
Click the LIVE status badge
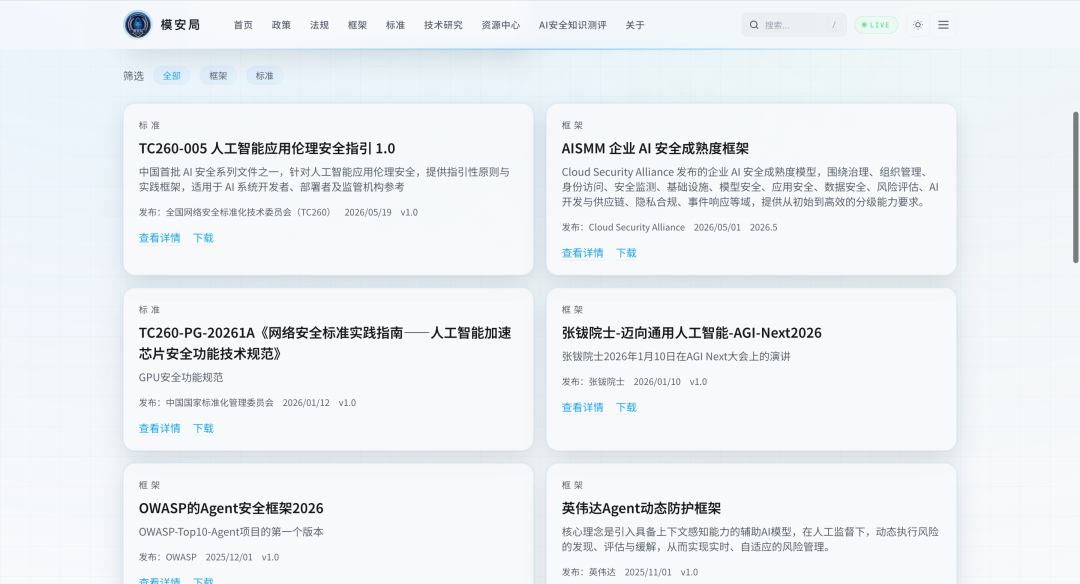(876, 25)
